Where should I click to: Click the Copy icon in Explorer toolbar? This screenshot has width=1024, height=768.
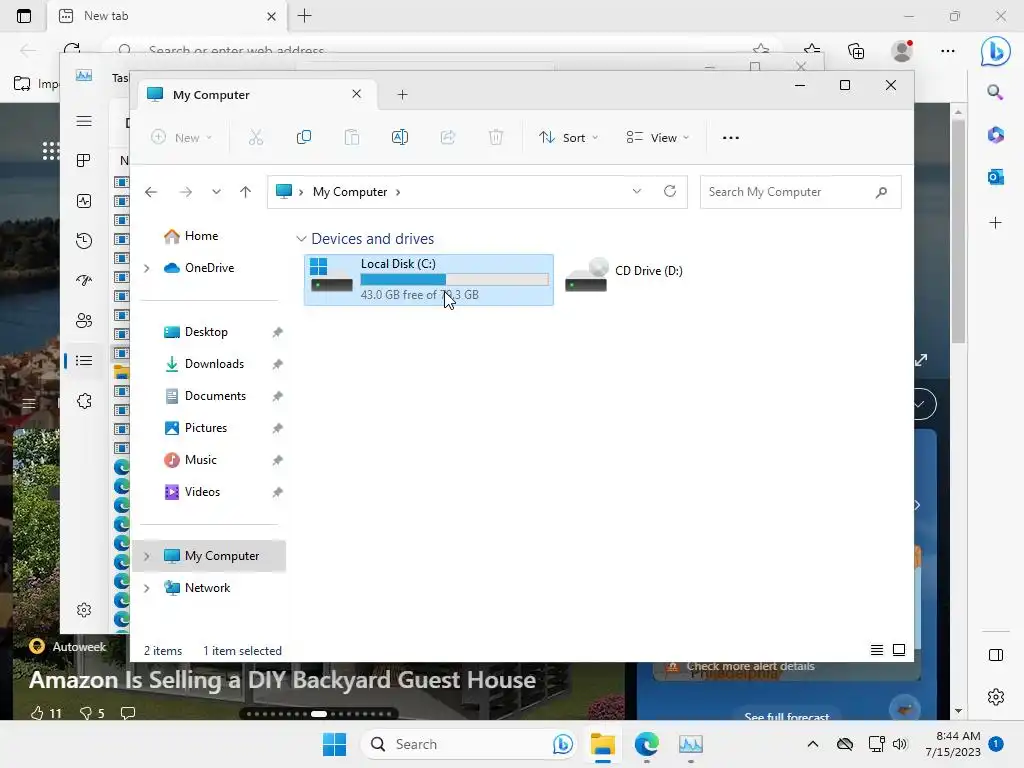click(304, 137)
